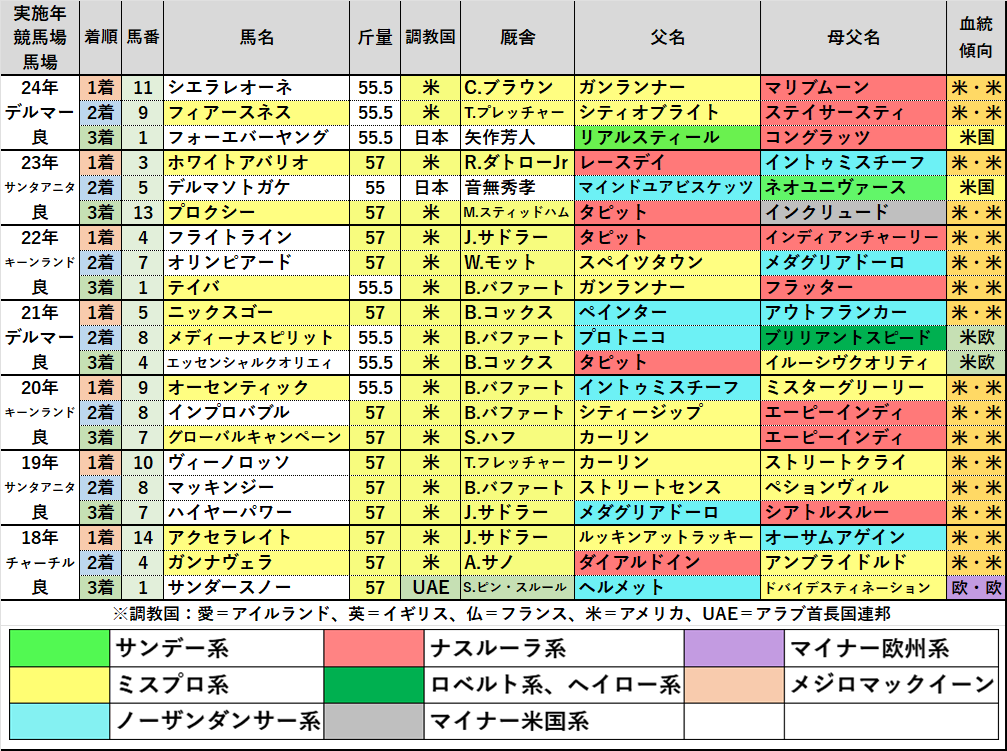1007x751 pixels.
Task: Click the damsire cell コングラッツ
Action: [853, 137]
